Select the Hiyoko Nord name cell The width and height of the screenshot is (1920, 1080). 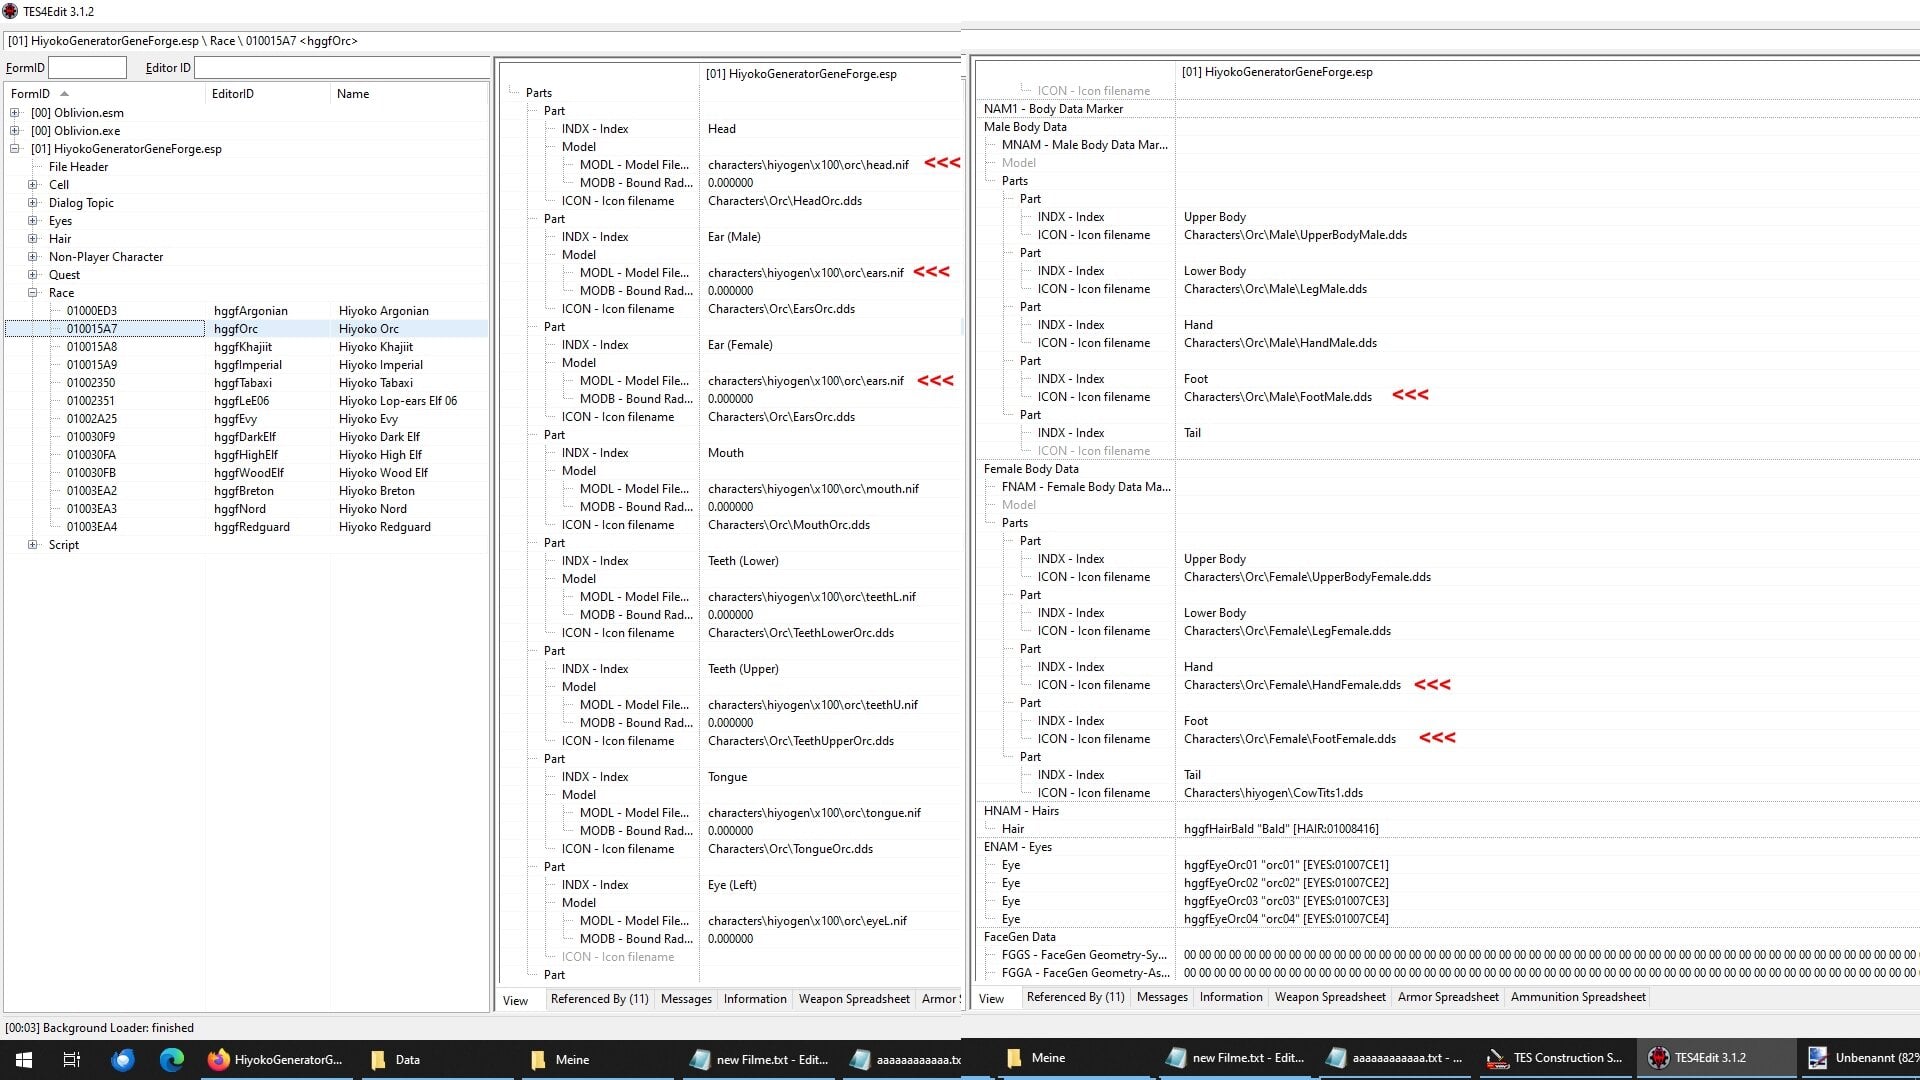(x=373, y=509)
